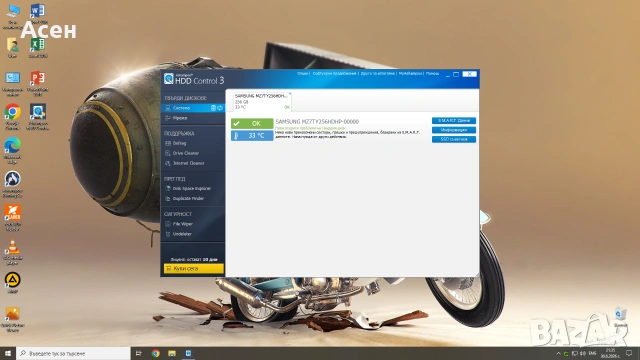Open the Control Panel desktop icon

pos(12,83)
